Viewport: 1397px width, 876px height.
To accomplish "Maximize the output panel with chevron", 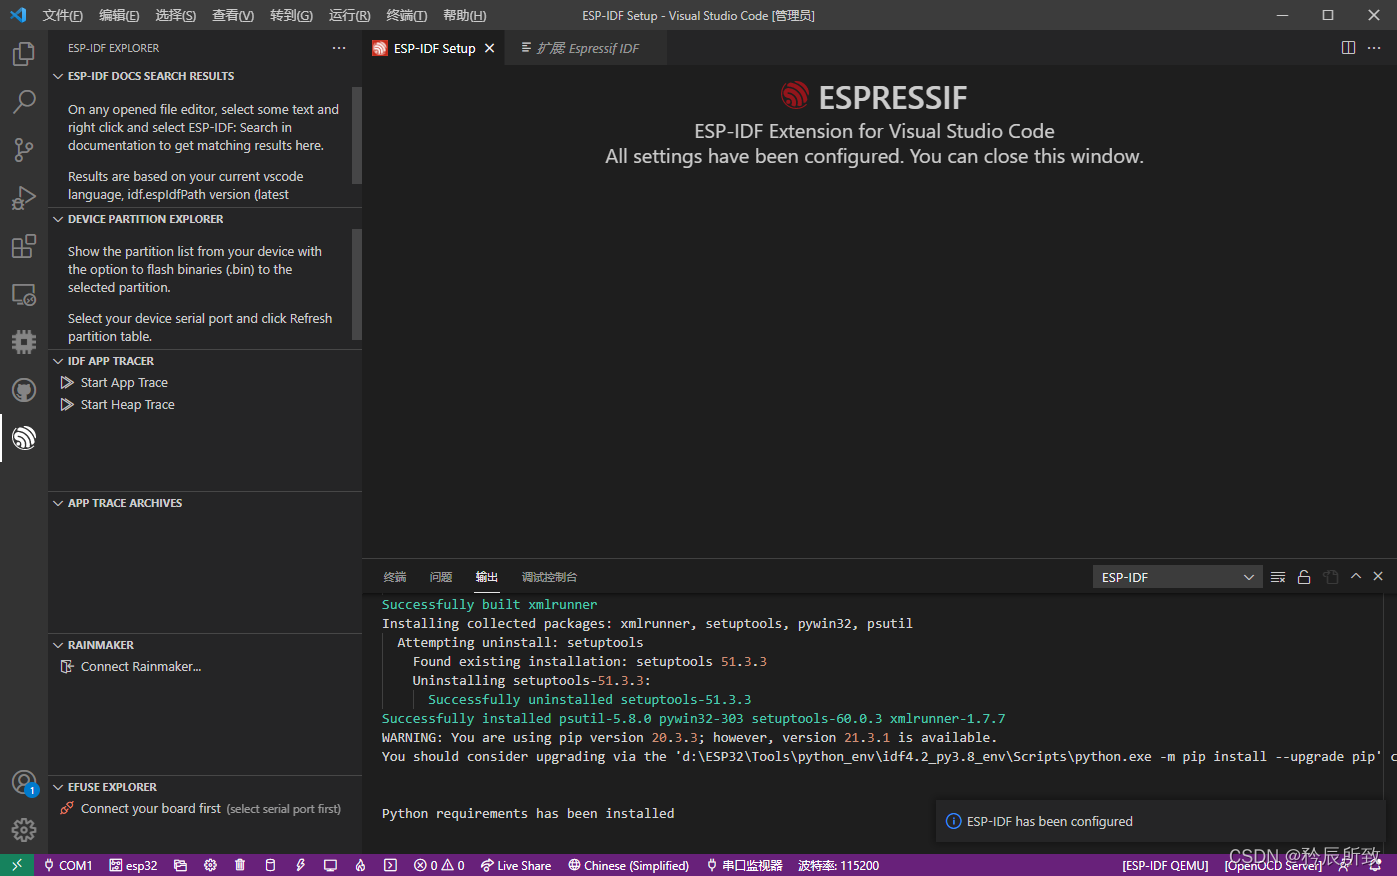I will 1356,577.
